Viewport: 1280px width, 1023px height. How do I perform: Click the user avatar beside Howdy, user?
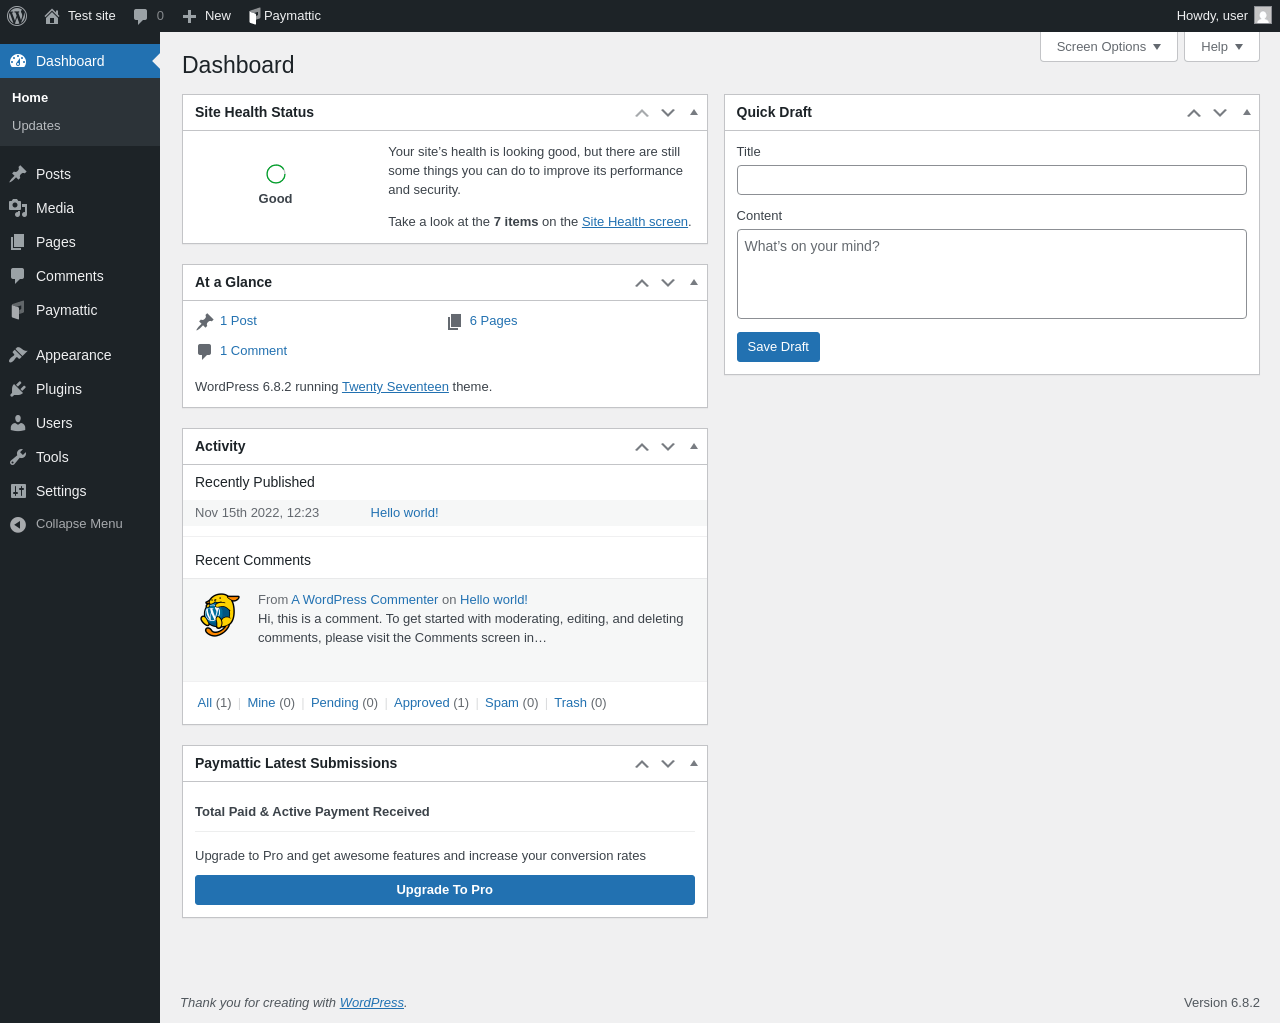1263,16
